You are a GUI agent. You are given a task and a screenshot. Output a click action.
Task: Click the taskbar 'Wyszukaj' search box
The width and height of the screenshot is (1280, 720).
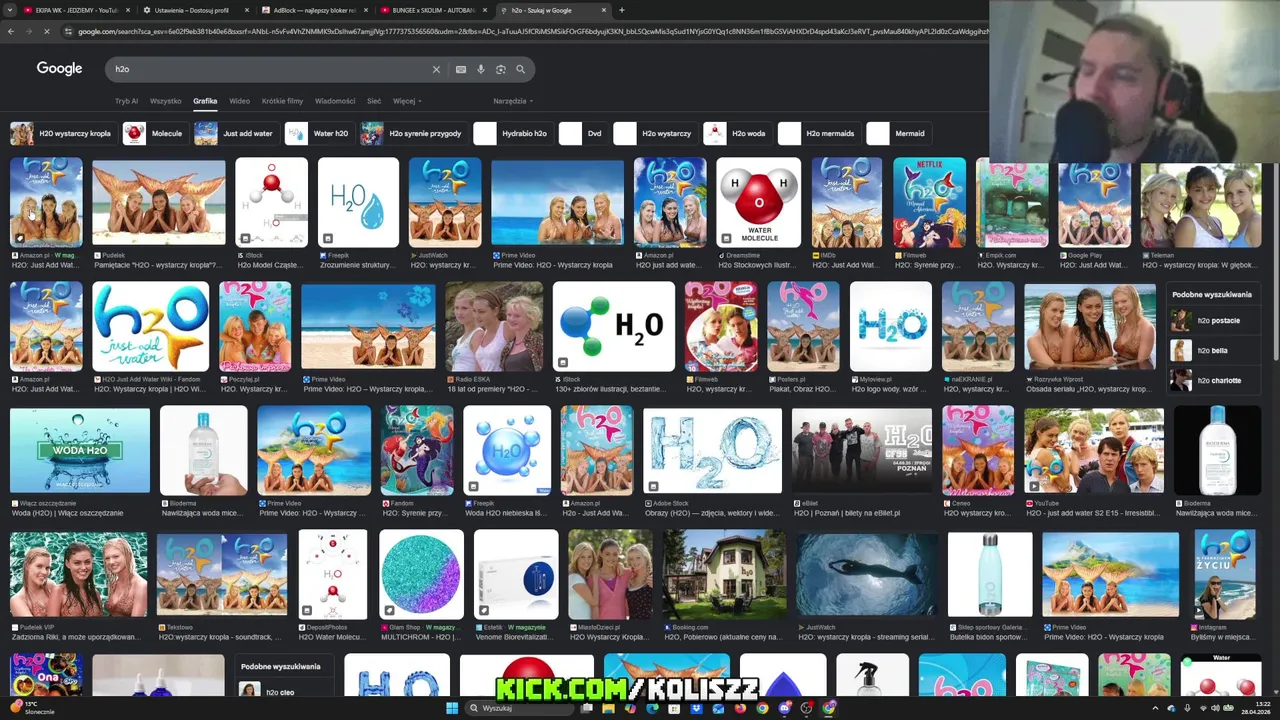[x=520, y=708]
